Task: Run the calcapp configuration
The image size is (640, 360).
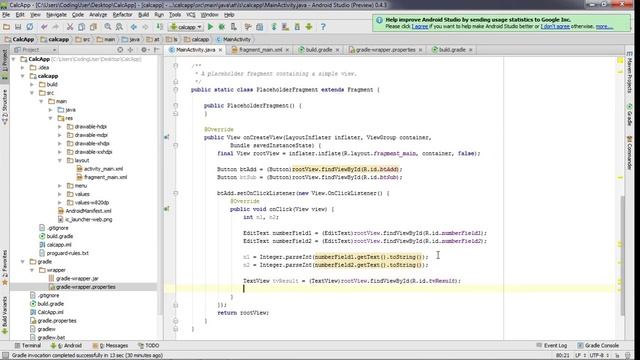Action: [x=210, y=27]
